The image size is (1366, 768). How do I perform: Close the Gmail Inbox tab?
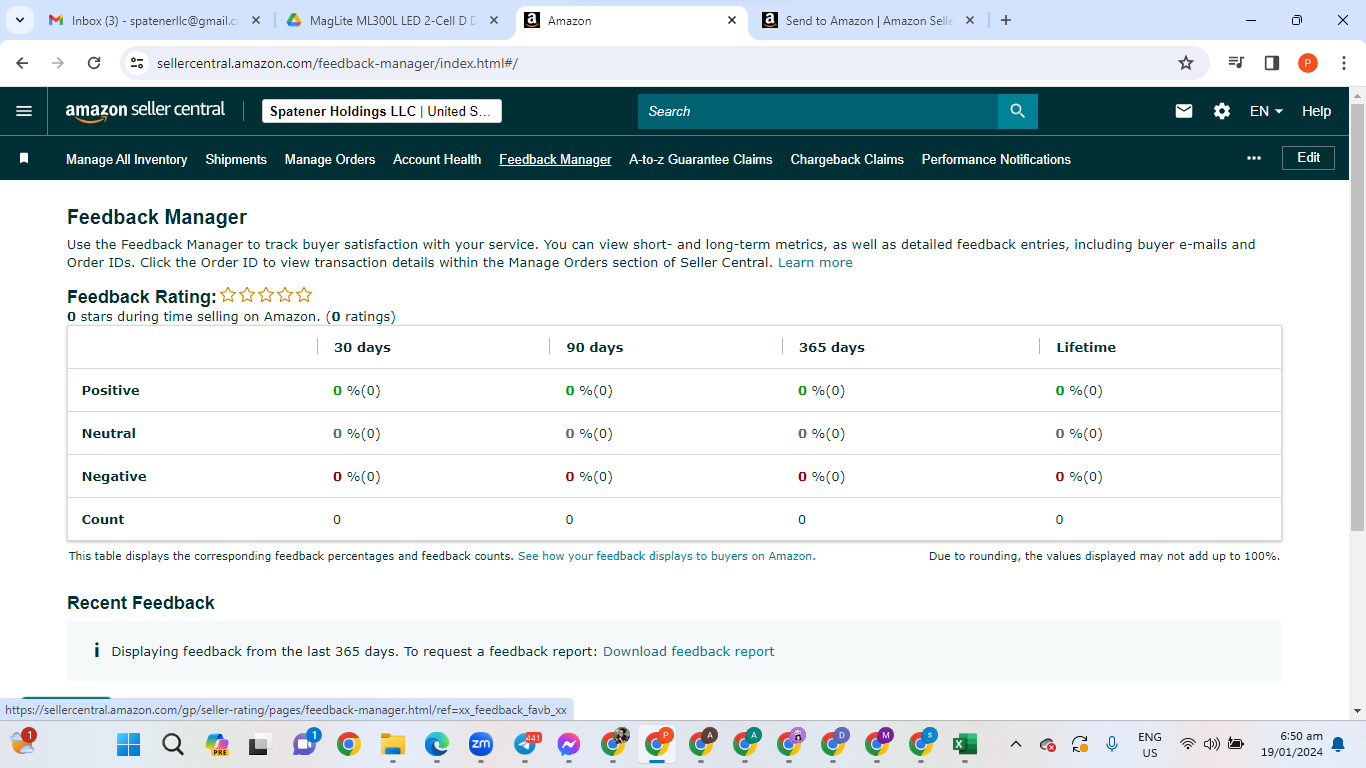tap(257, 20)
